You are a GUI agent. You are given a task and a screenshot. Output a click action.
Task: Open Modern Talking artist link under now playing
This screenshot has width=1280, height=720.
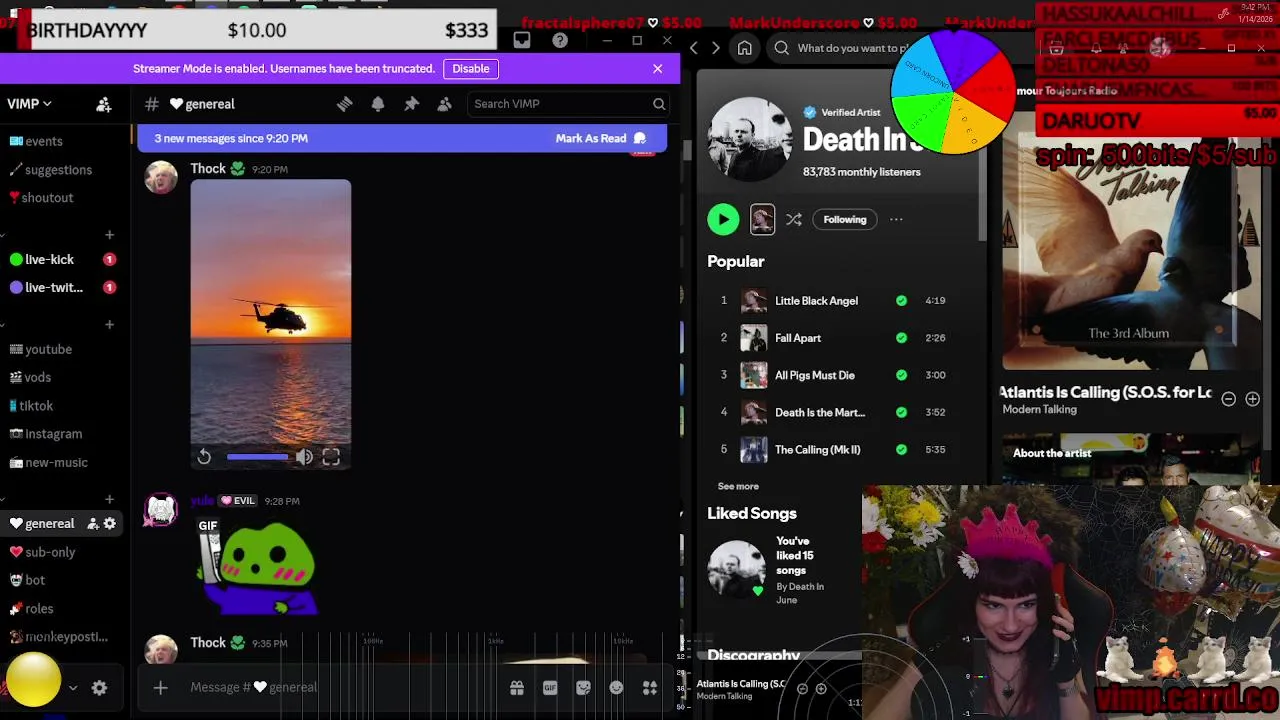pyautogui.click(x=1039, y=410)
